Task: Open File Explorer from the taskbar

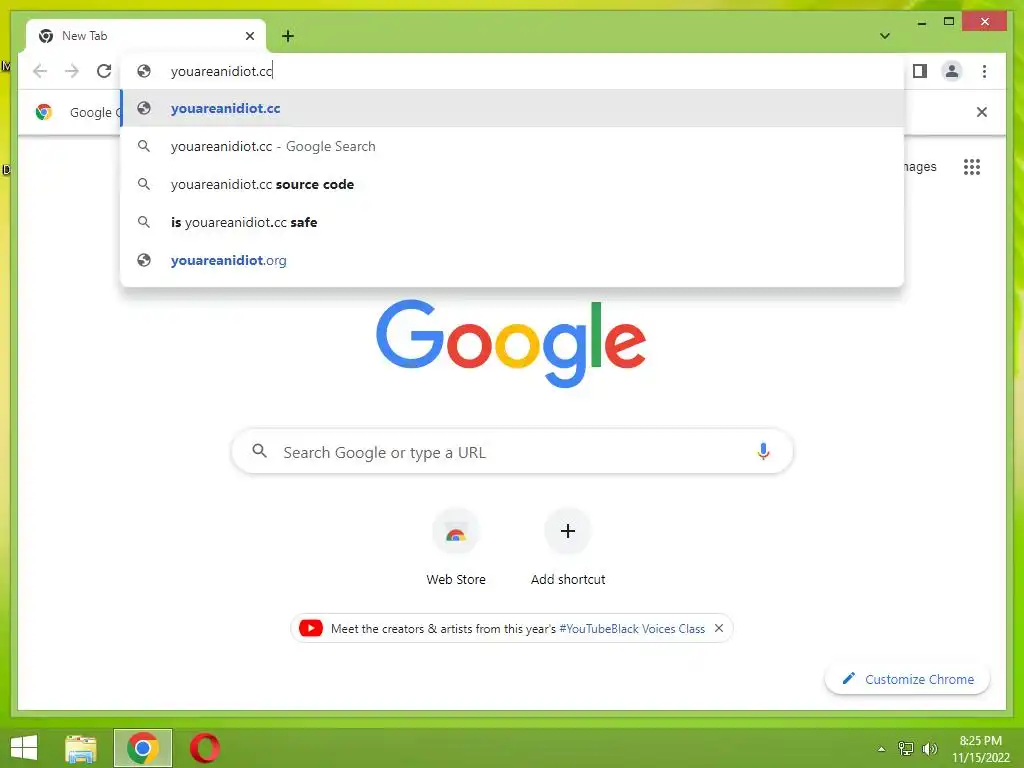Action: pos(81,748)
